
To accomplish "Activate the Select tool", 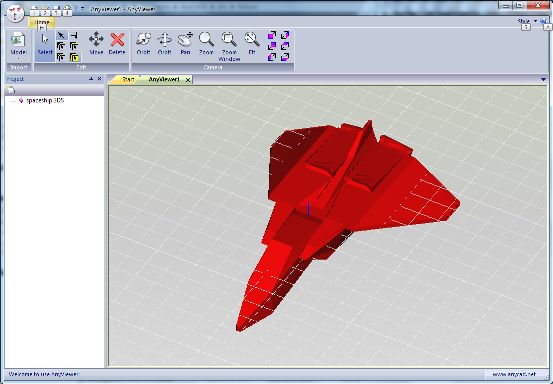I will tap(45, 45).
